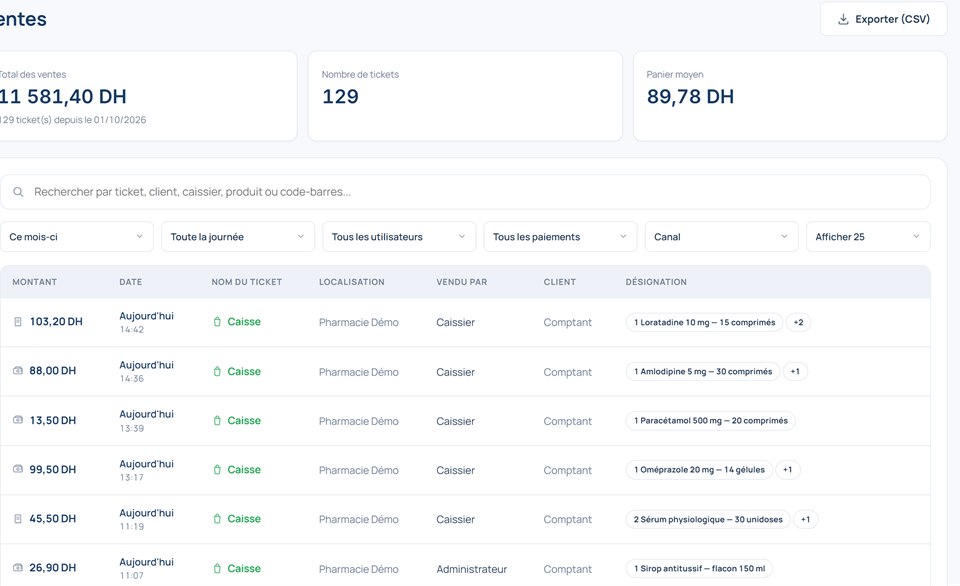Click the Caisse bag icon in the 13:17 row
Viewport: 960px width, 586px height.
[217, 470]
